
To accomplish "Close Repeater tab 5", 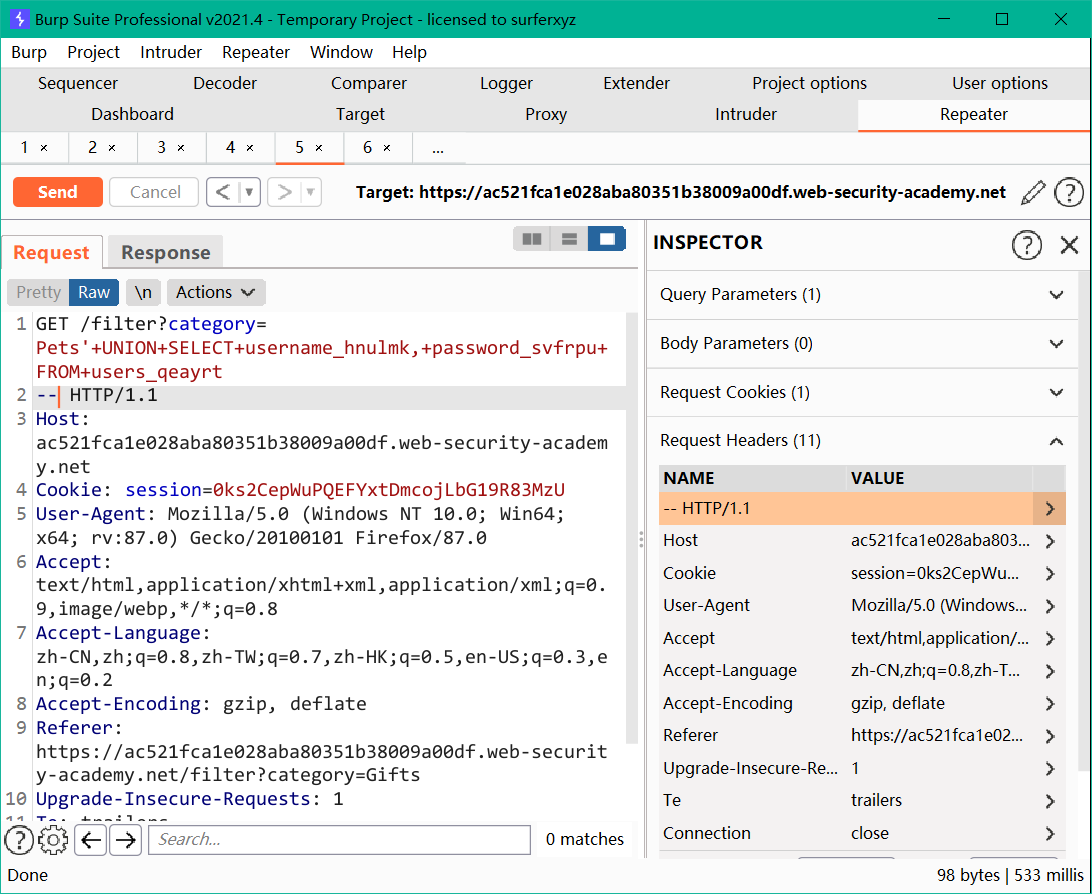I will coord(318,148).
